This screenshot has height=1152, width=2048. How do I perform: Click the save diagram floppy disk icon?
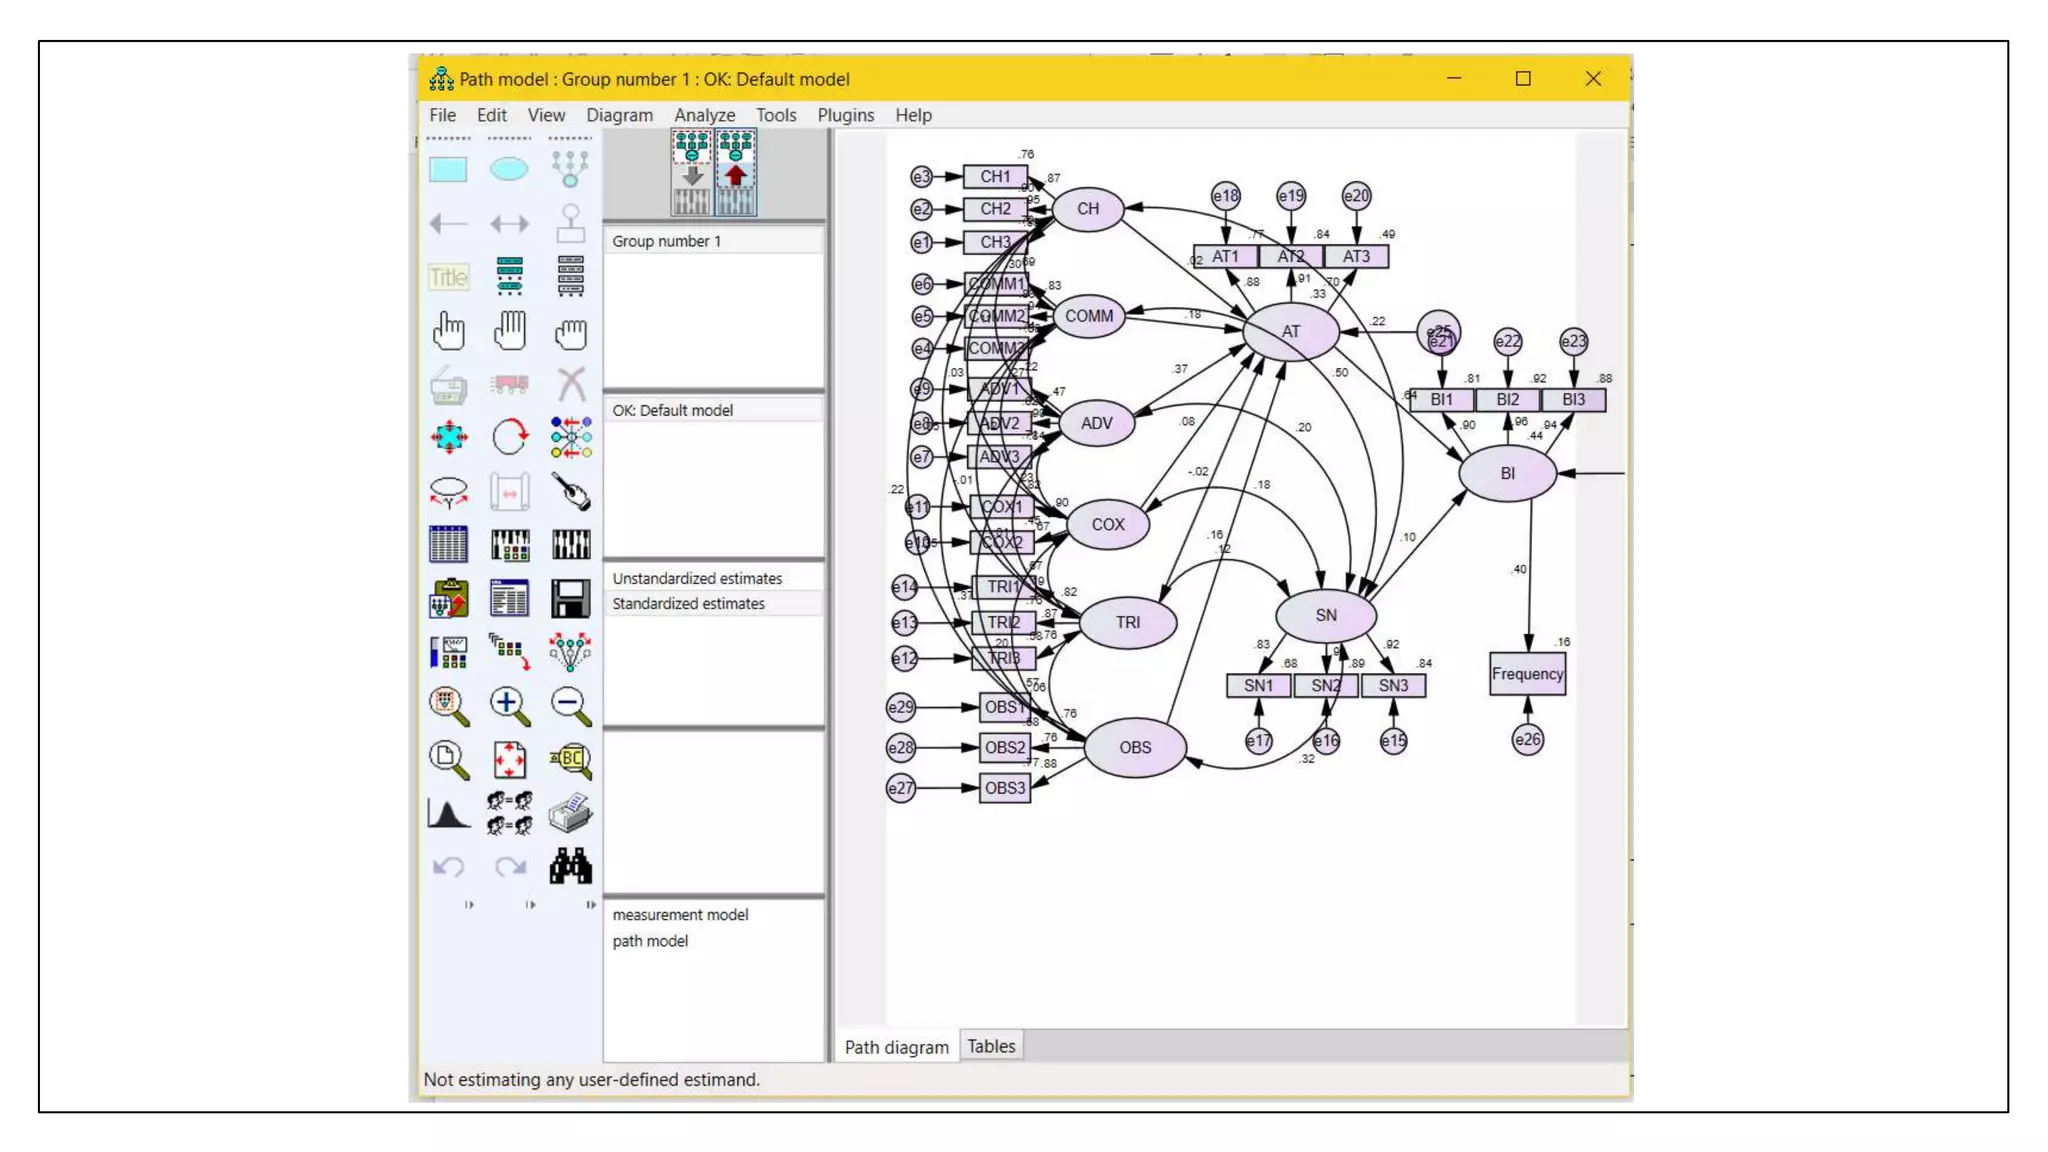571,599
